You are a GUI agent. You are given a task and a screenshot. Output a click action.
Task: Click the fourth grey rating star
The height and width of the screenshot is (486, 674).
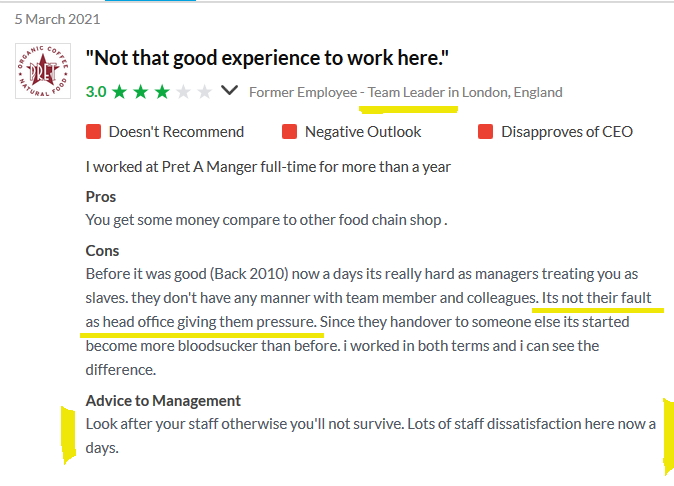coord(183,92)
